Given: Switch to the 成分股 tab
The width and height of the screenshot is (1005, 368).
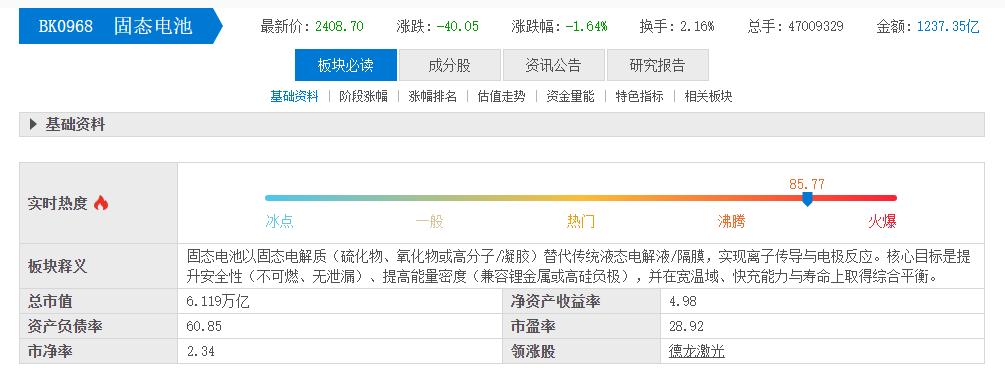Looking at the screenshot, I should tap(449, 65).
